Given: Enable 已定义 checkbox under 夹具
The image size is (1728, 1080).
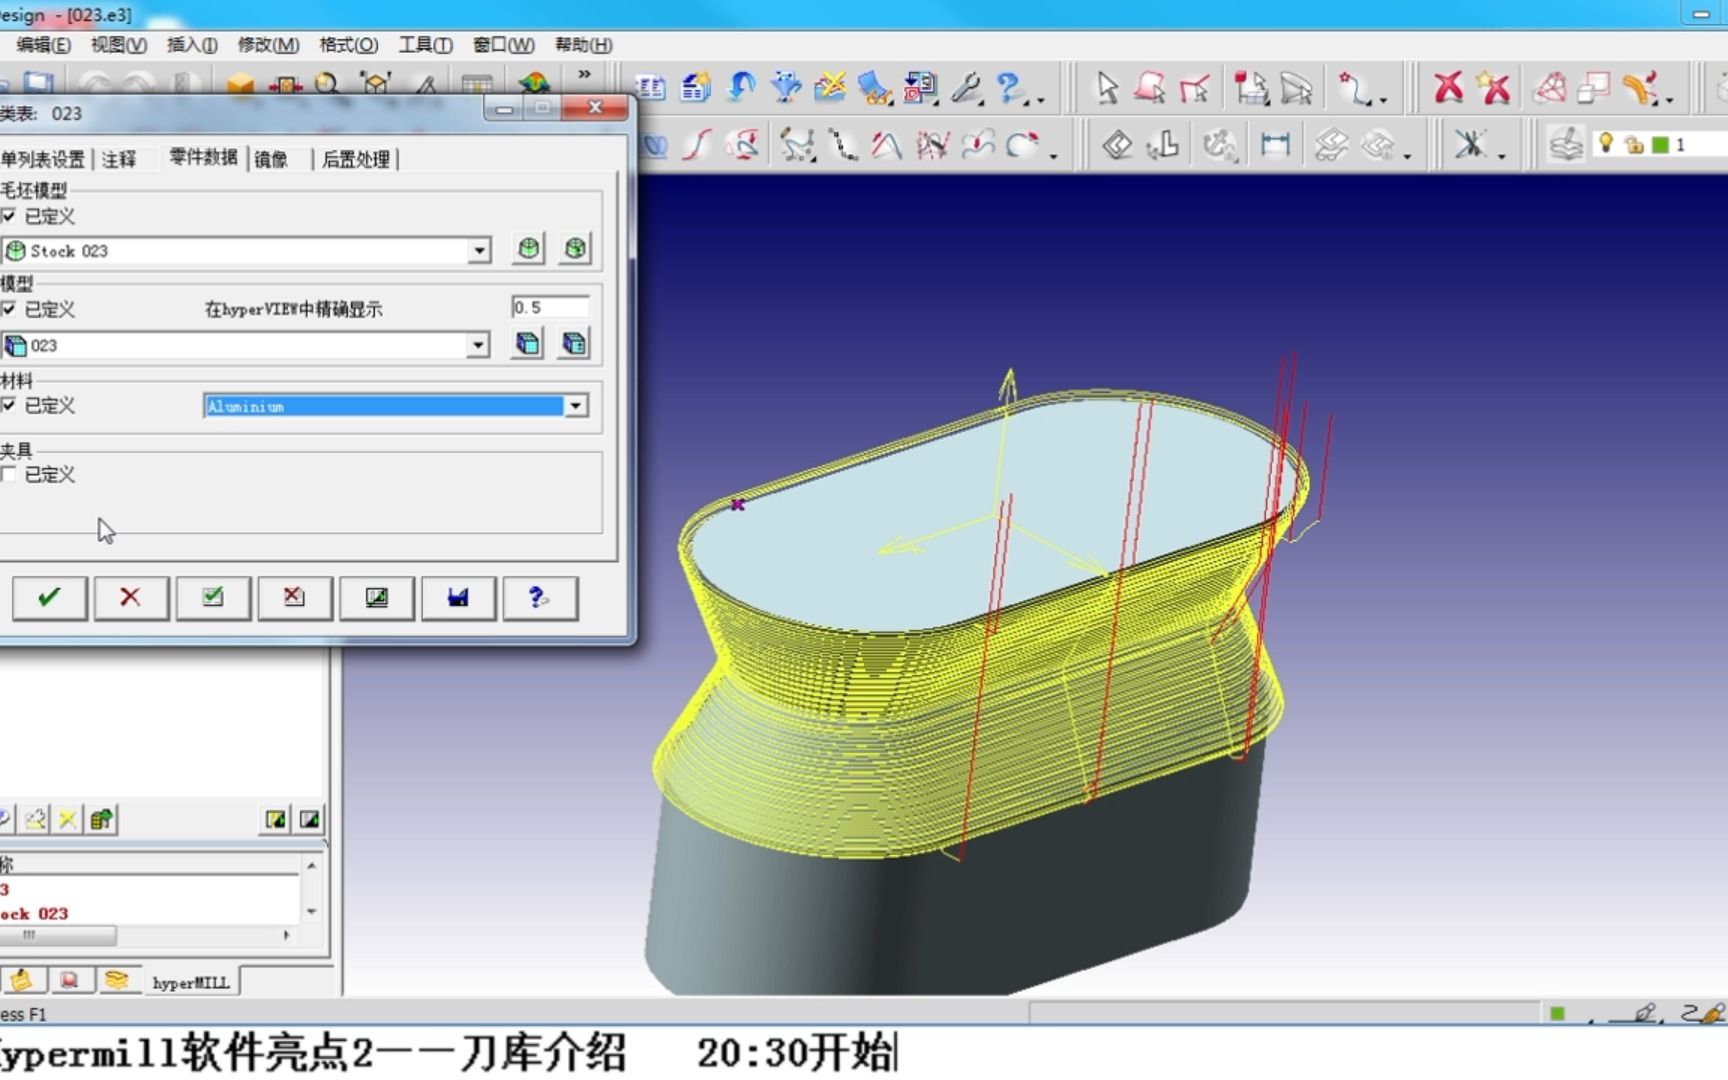Looking at the screenshot, I should (9, 474).
